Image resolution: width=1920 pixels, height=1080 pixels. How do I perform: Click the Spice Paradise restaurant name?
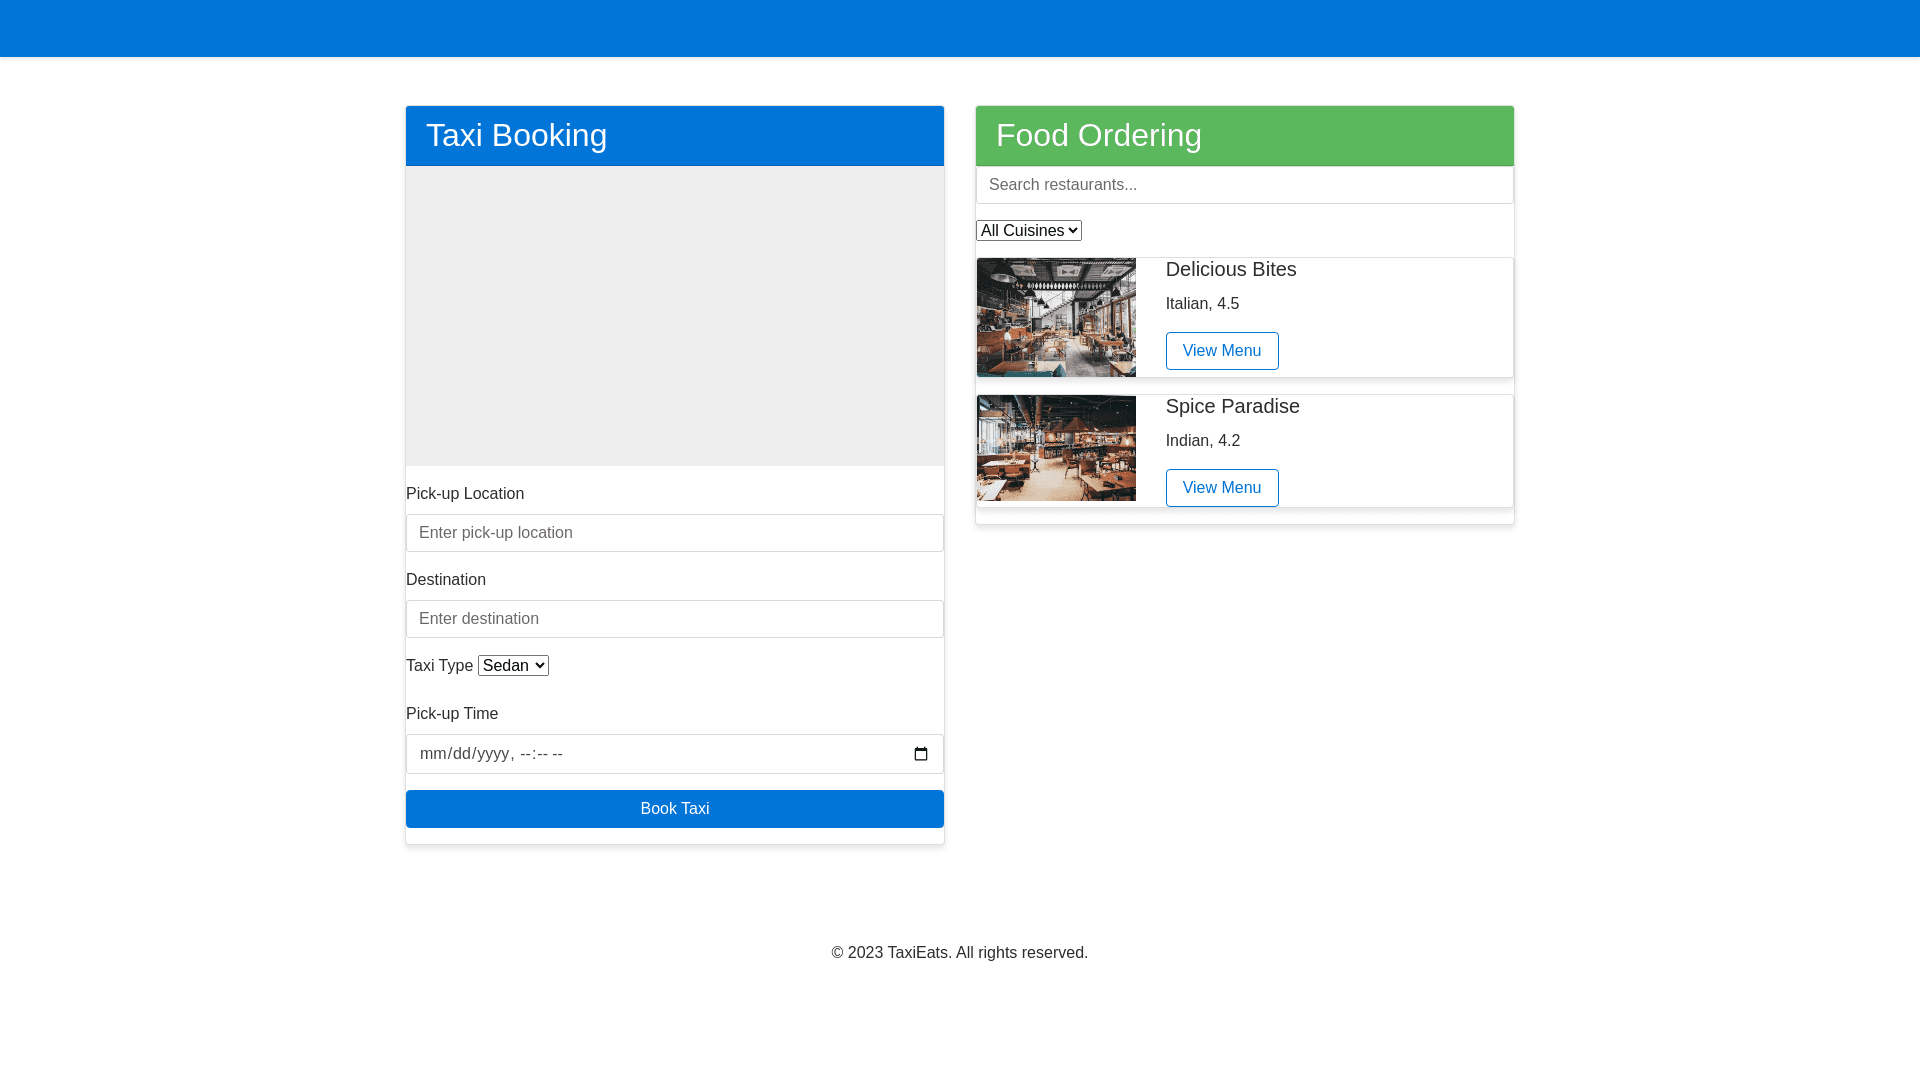1232,406
